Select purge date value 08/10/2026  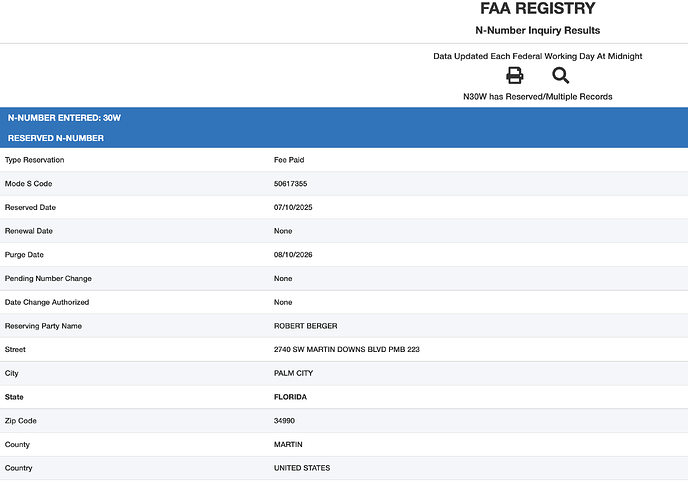(293, 255)
